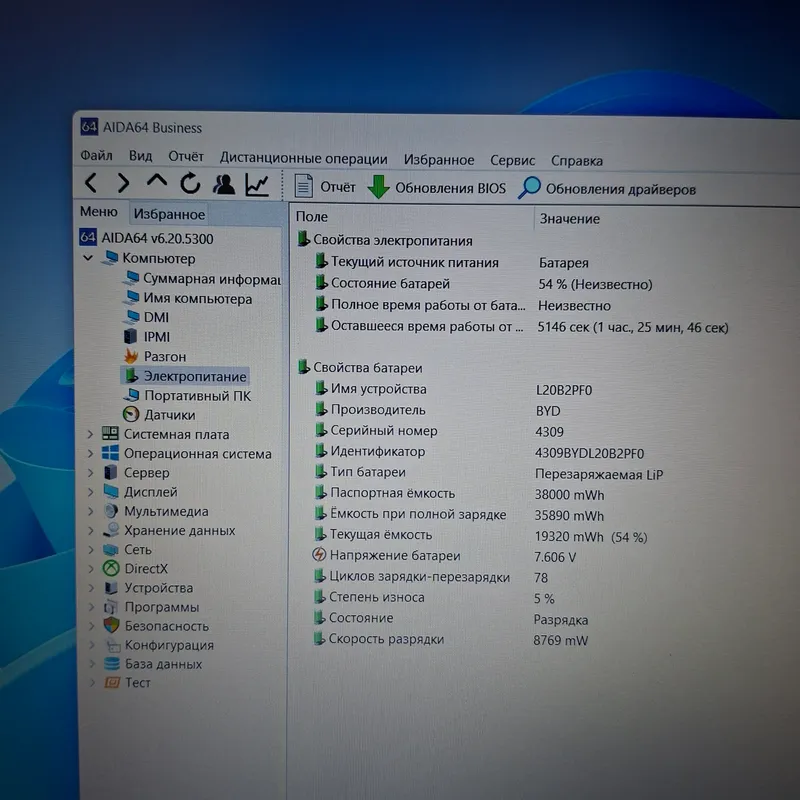This screenshot has height=800, width=800.
Task: Select the Степень износа row
Action: pyautogui.click(x=434, y=597)
